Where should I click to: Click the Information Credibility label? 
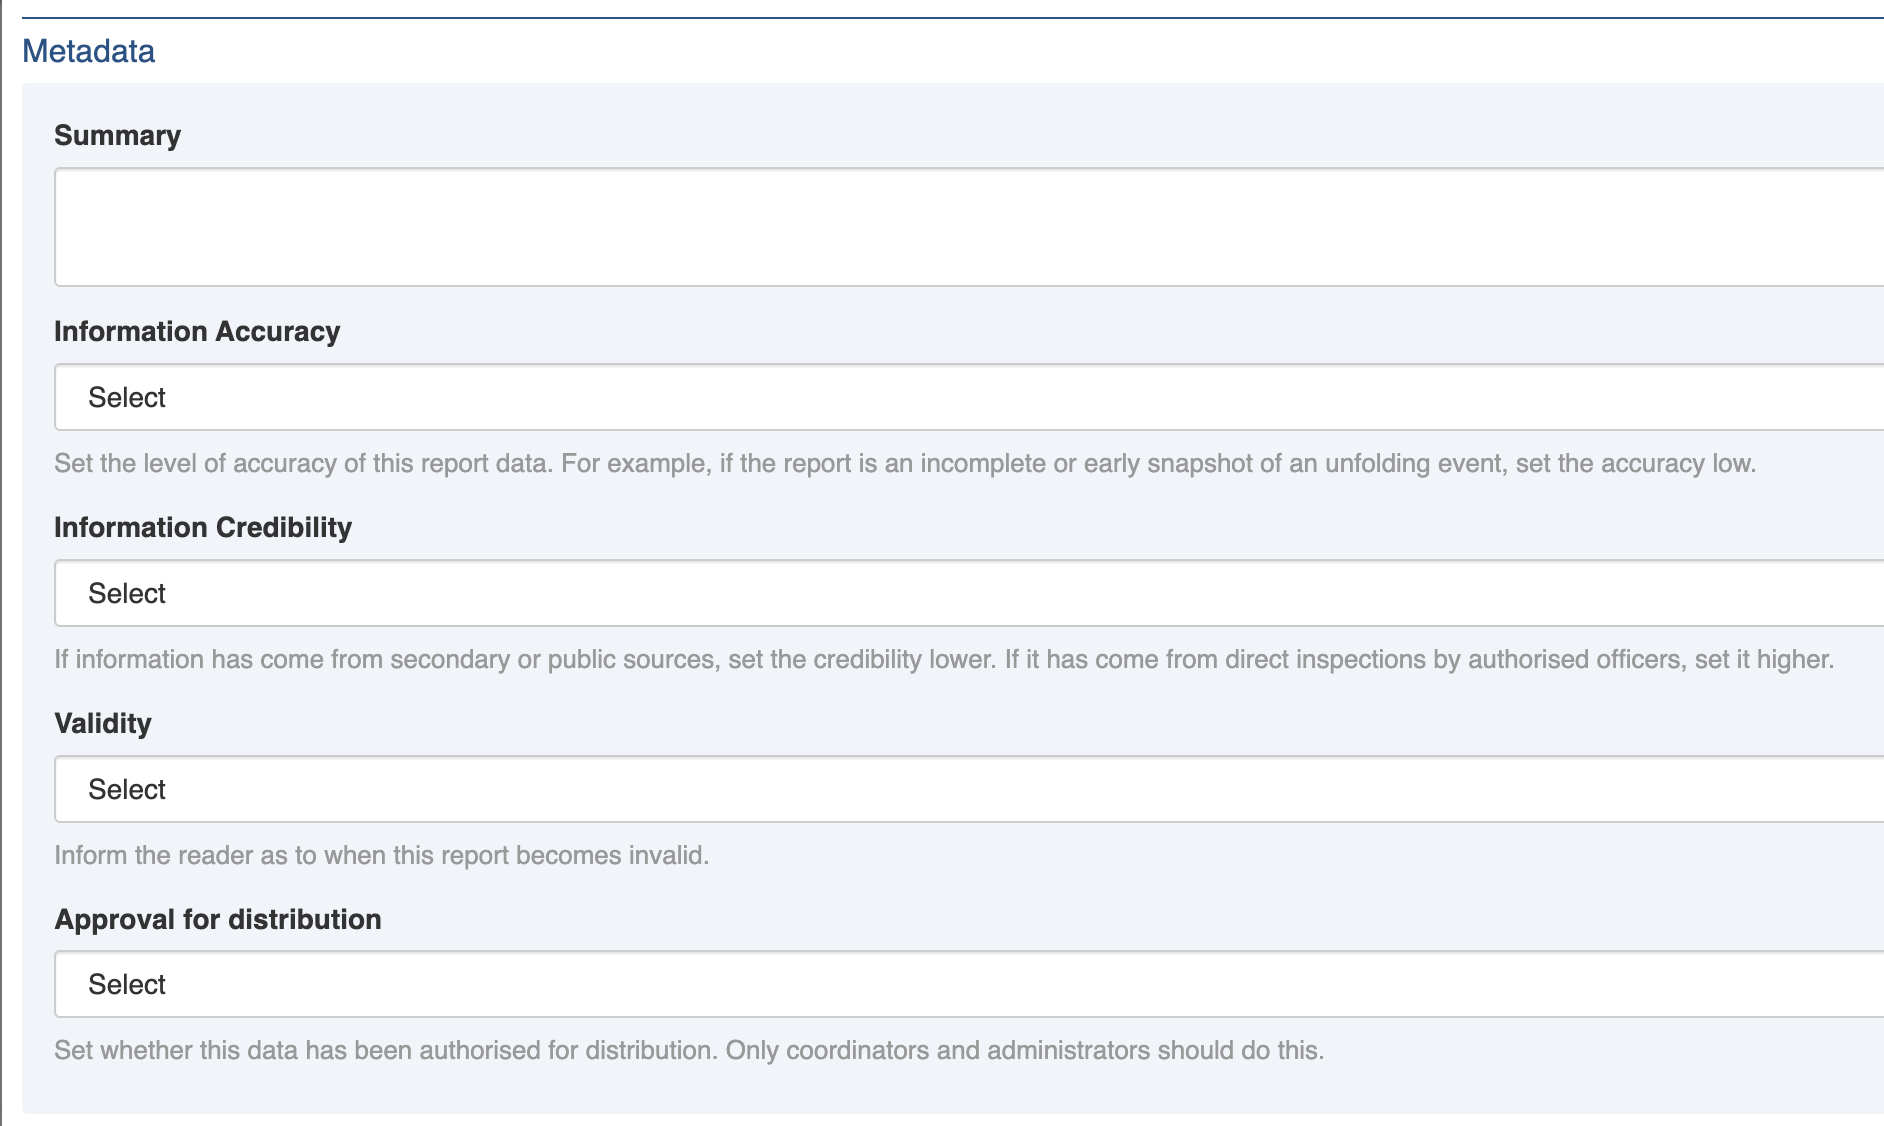[203, 527]
